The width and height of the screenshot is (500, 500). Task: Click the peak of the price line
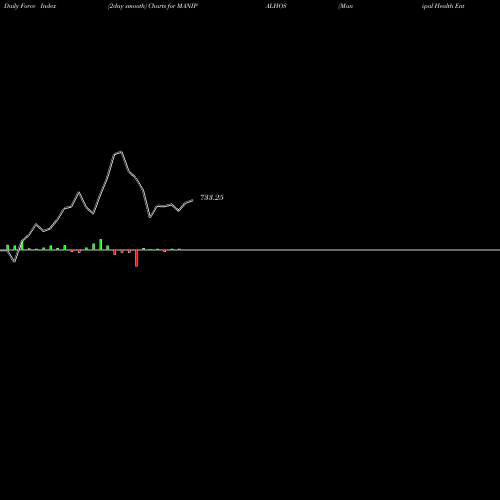[x=121, y=152]
